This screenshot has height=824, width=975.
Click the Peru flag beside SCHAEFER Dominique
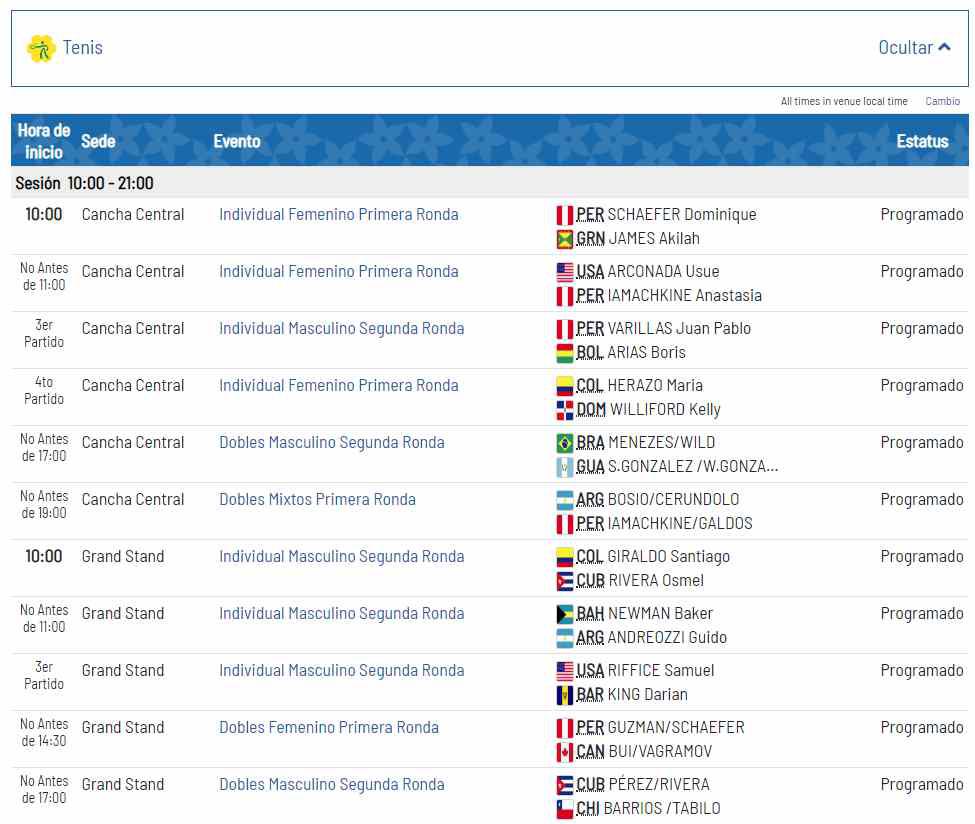pos(565,215)
